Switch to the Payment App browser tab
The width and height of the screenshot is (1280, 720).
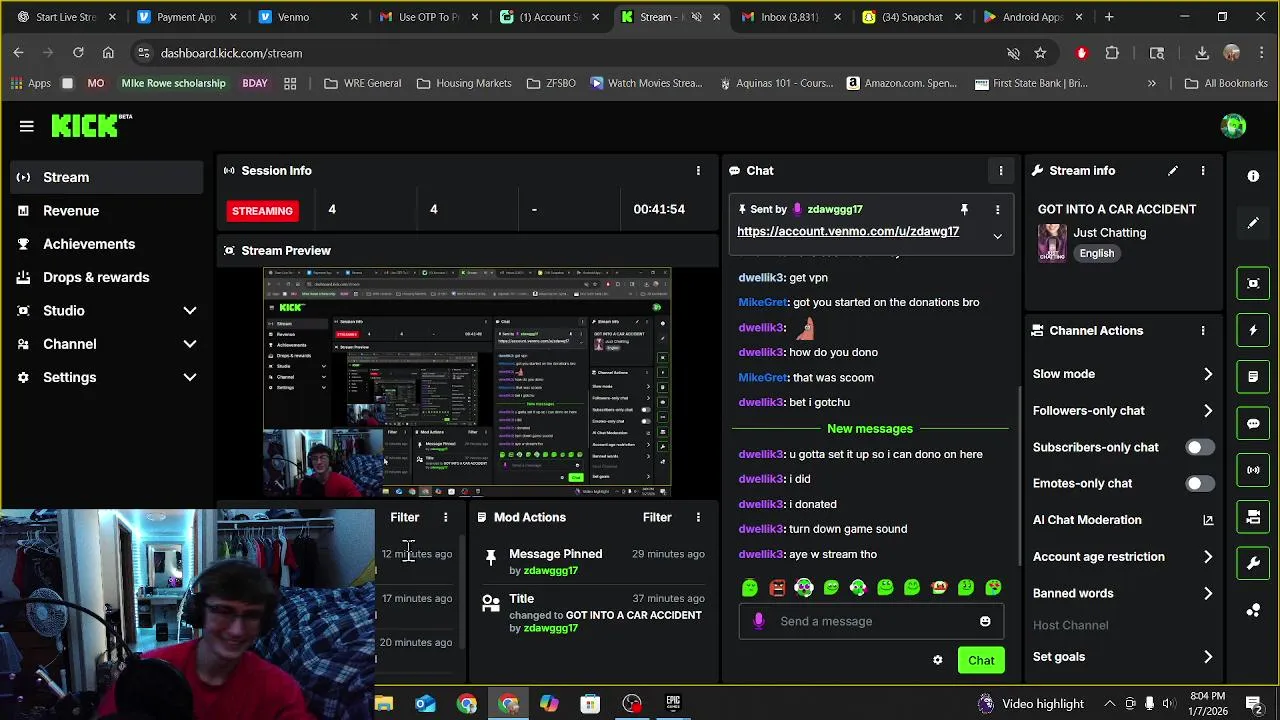186,17
